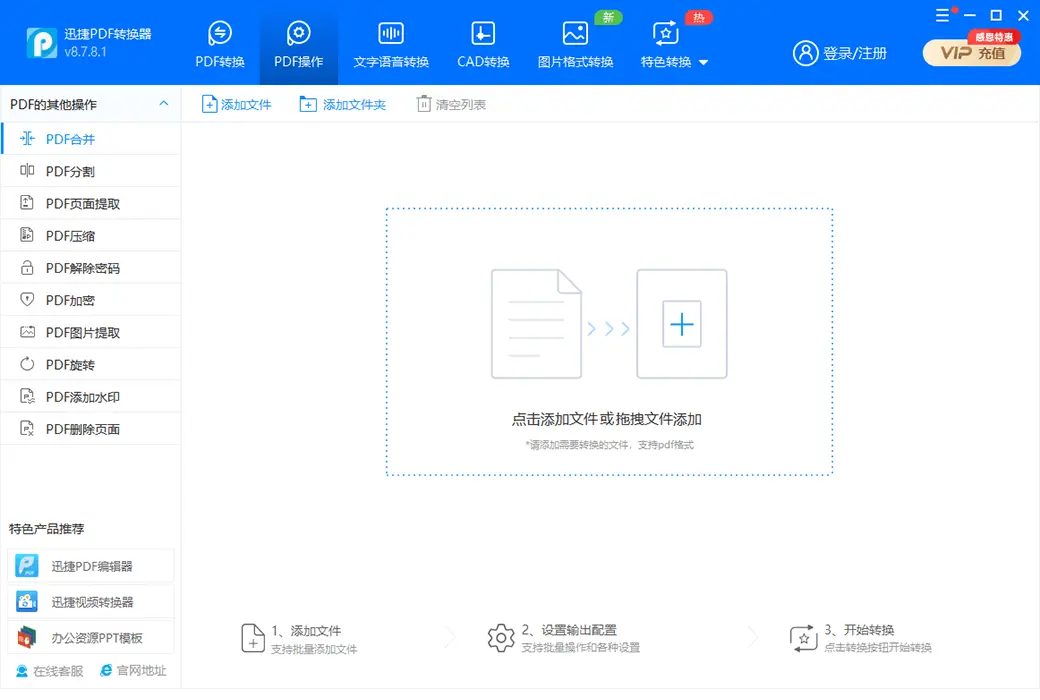The image size is (1040, 700).
Task: Click the 迅捷PDF编辑器 product icon
Action: pyautogui.click(x=27, y=566)
